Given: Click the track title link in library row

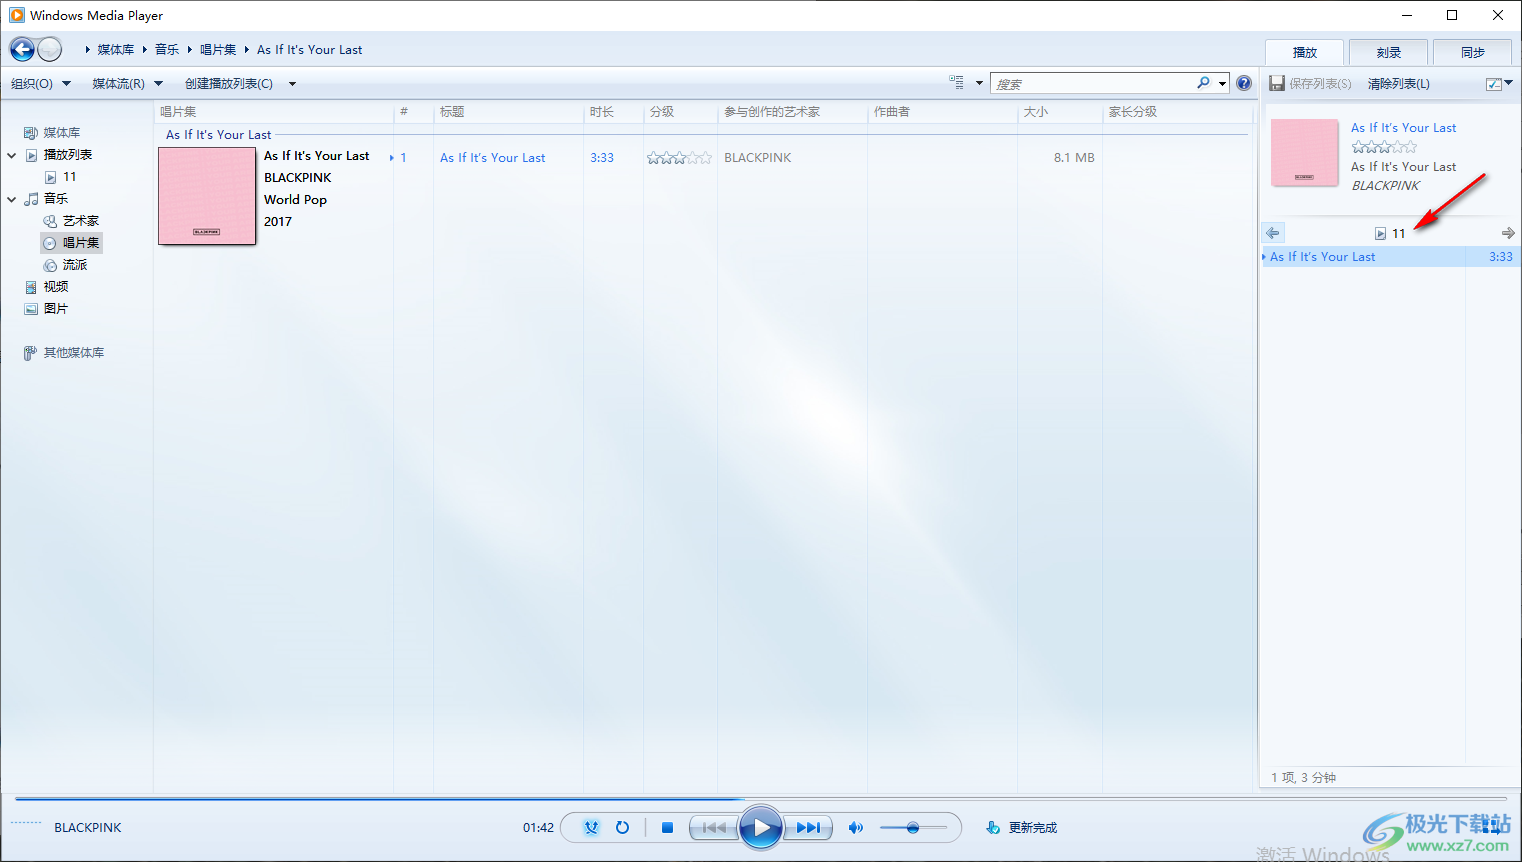Looking at the screenshot, I should [x=493, y=158].
